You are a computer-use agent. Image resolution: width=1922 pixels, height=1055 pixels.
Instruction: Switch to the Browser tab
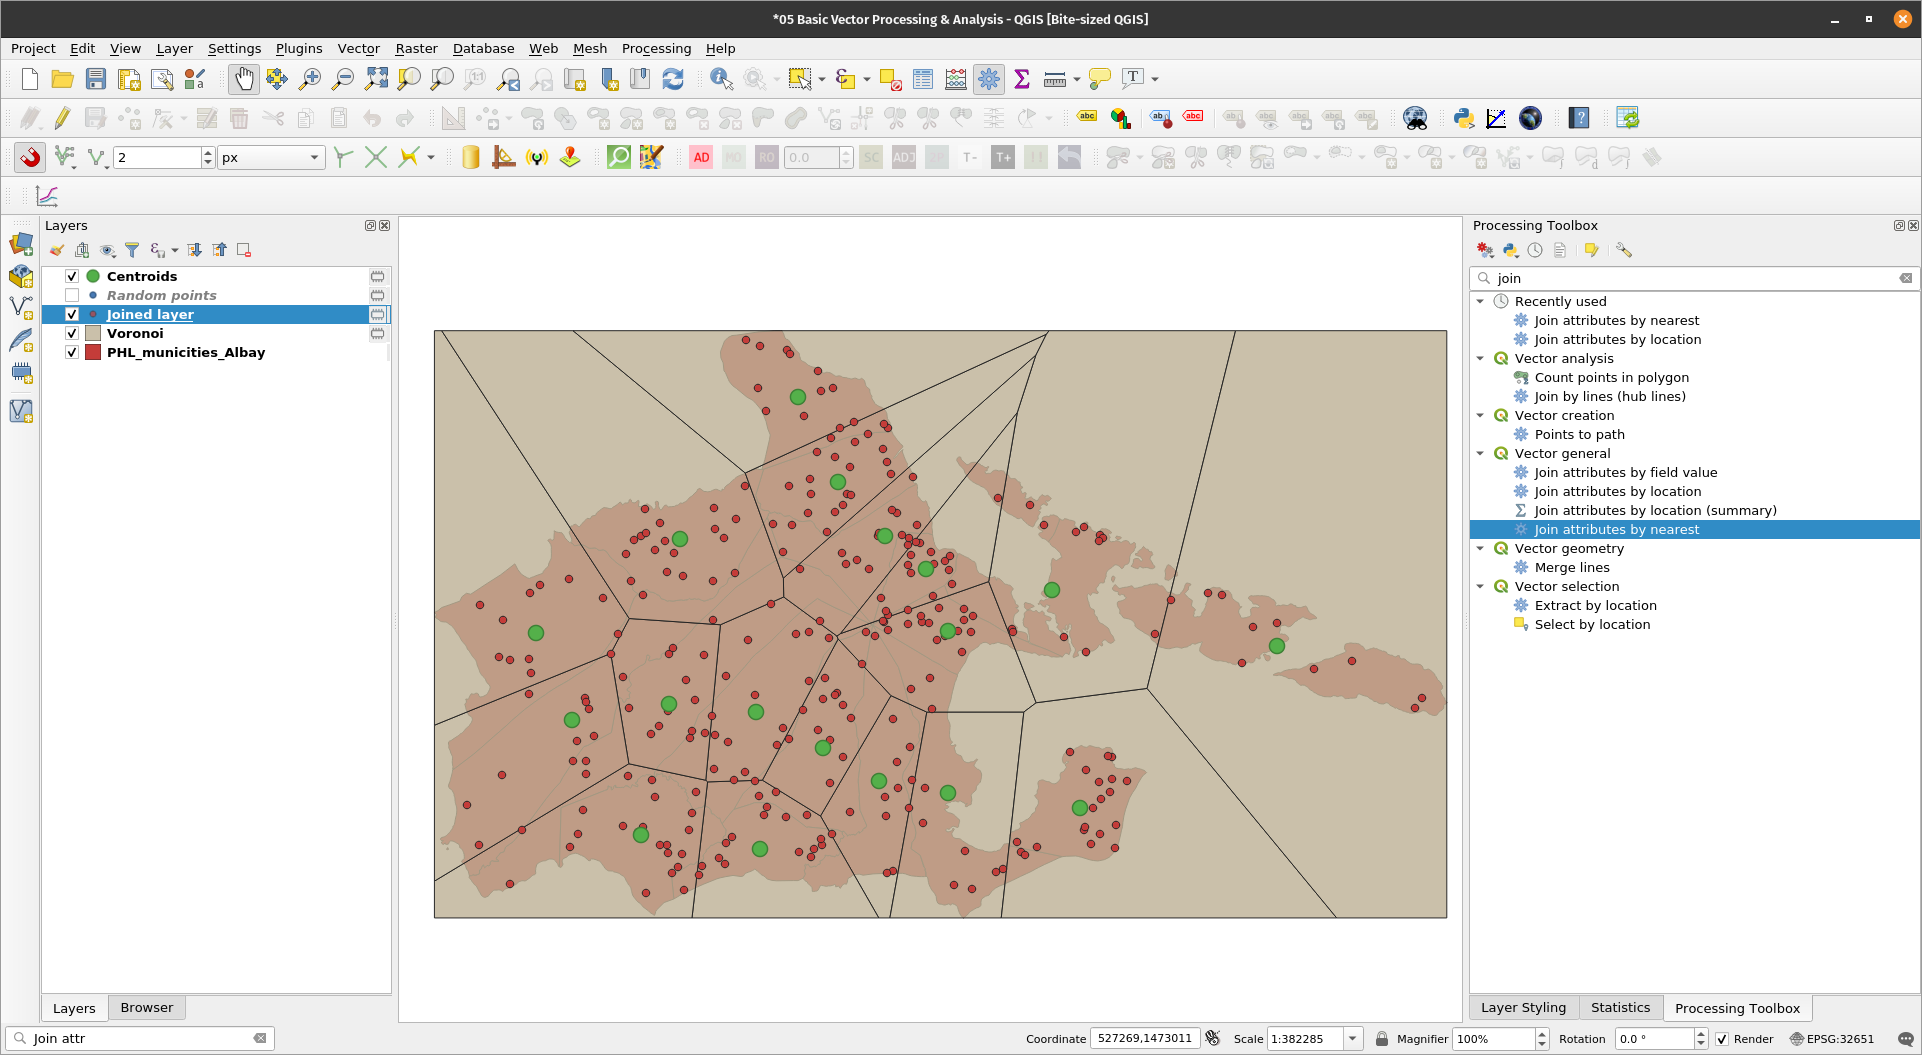coord(146,1007)
